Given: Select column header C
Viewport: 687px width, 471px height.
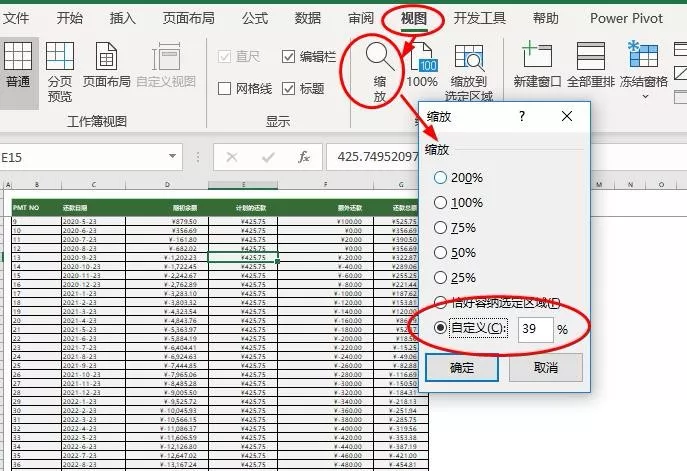Looking at the screenshot, I should click(93, 185).
